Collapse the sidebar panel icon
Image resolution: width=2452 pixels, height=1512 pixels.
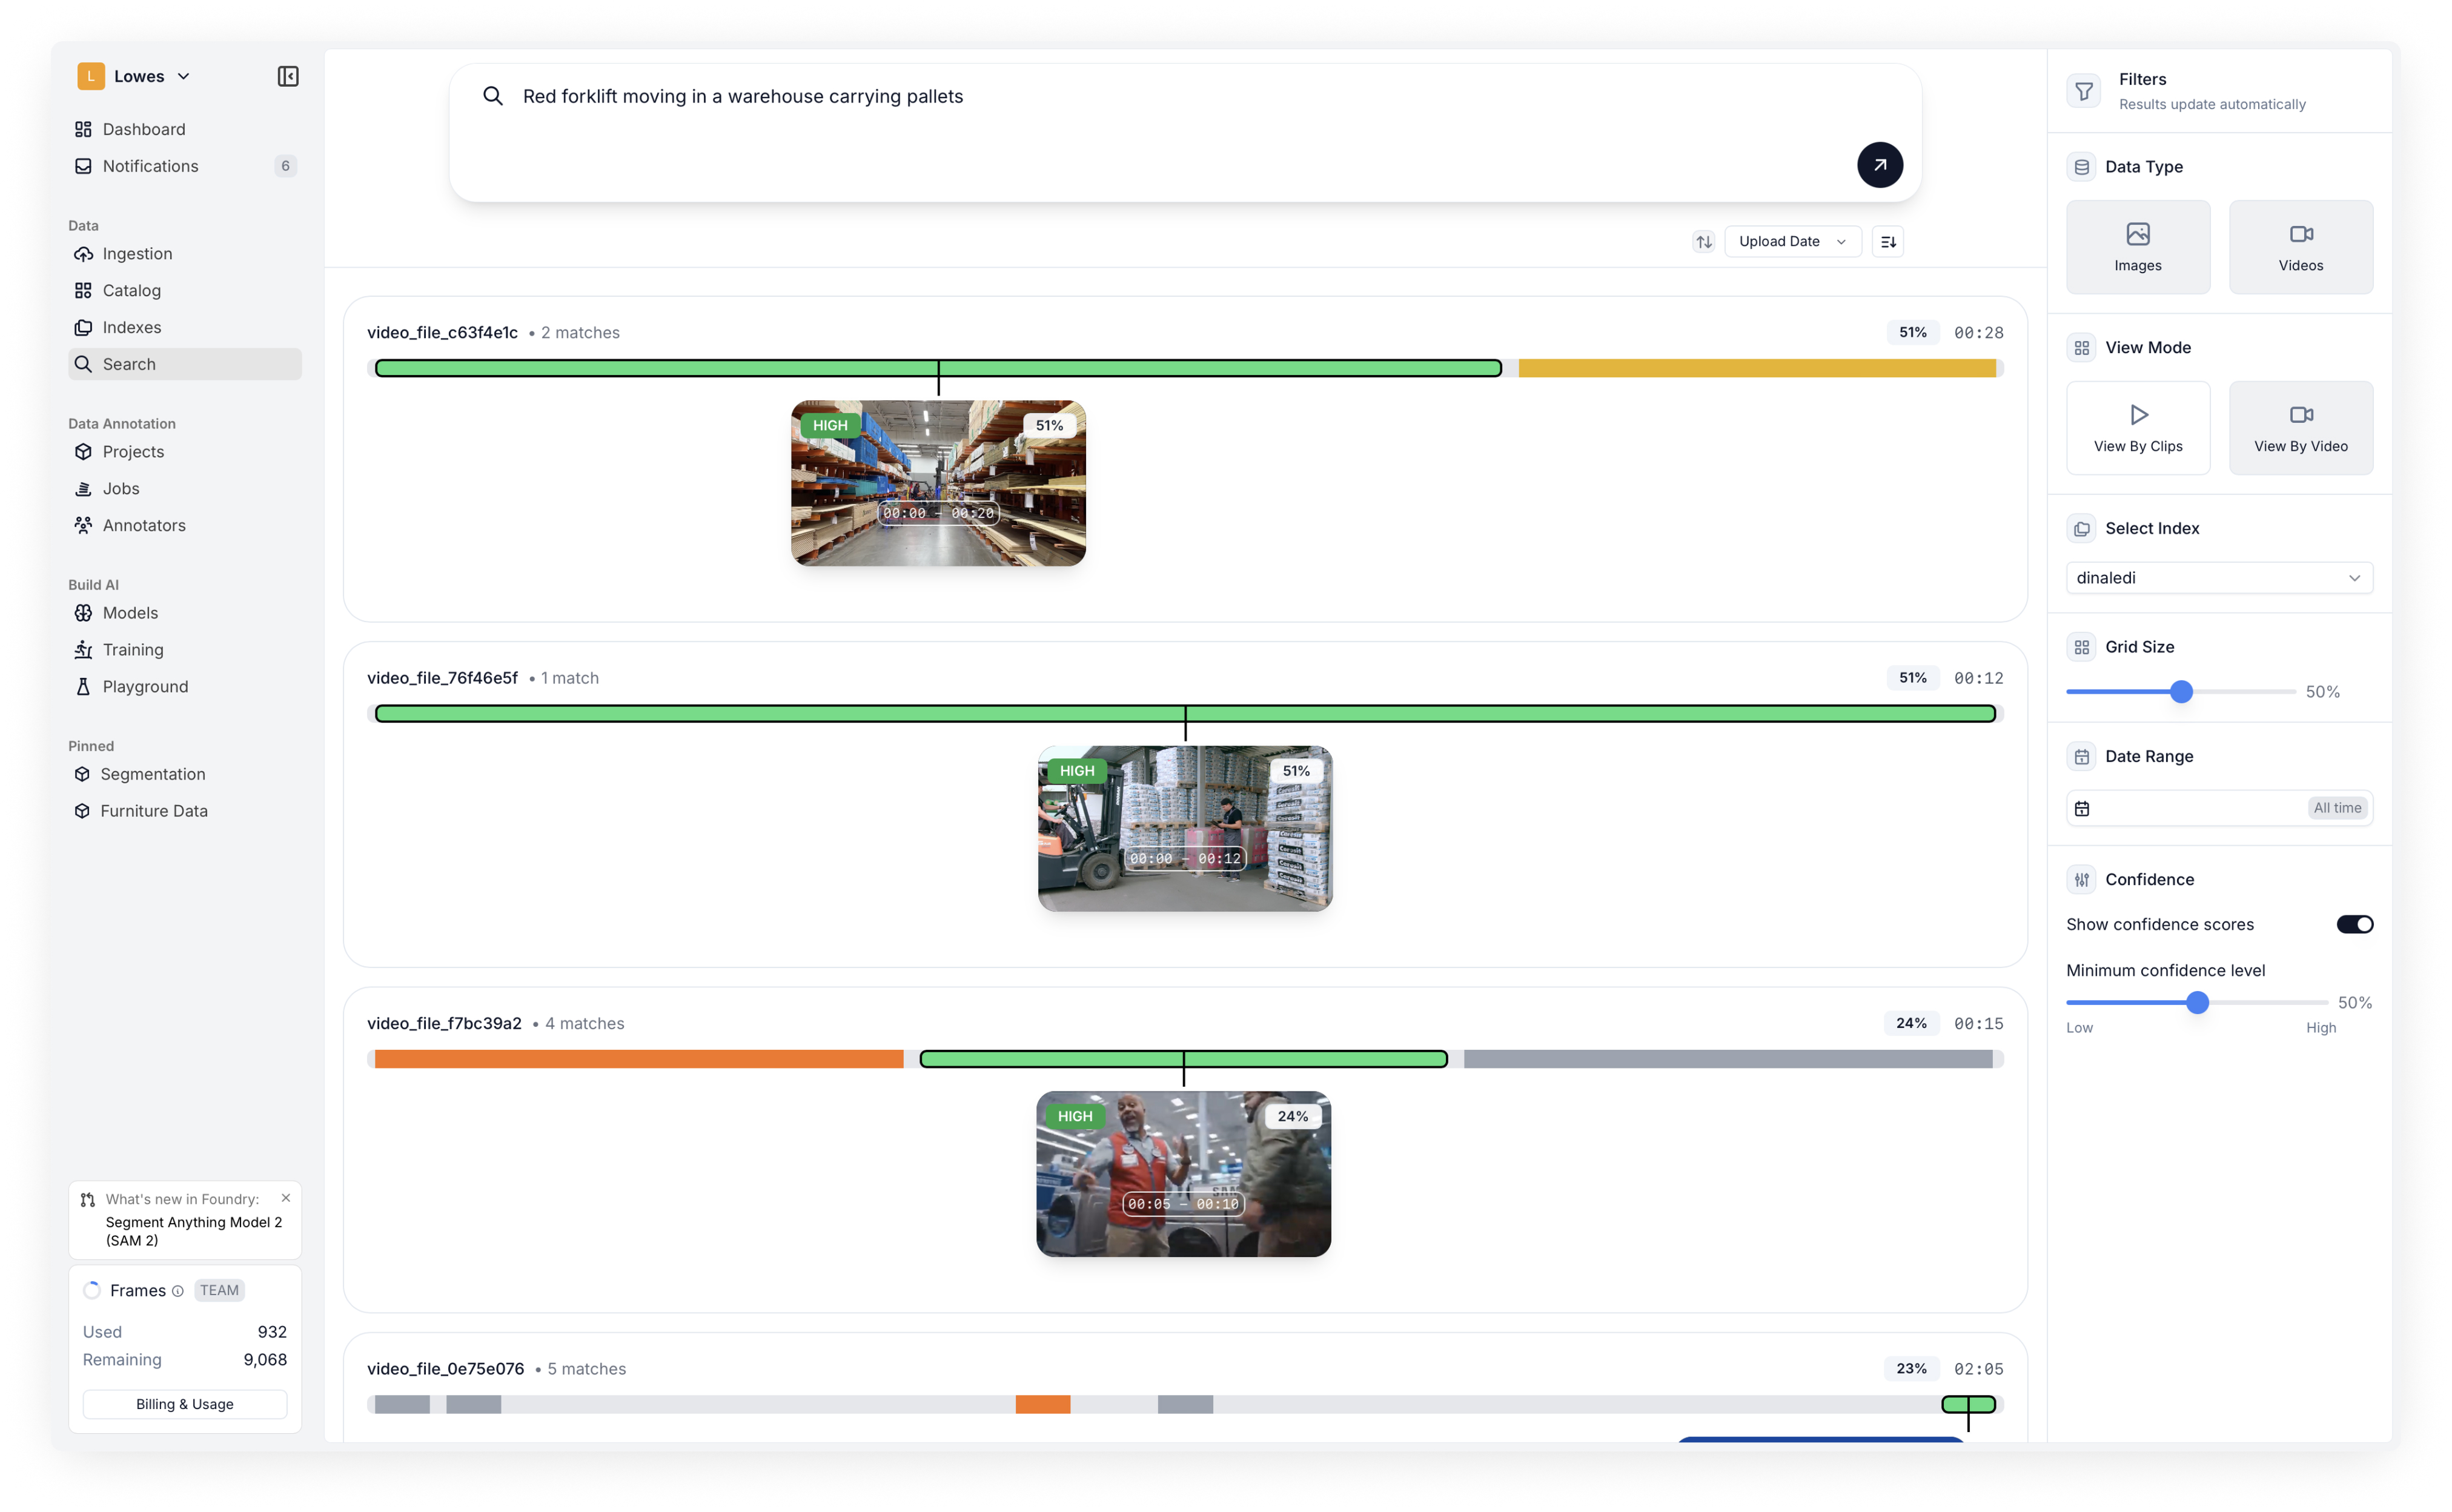pyautogui.click(x=288, y=76)
